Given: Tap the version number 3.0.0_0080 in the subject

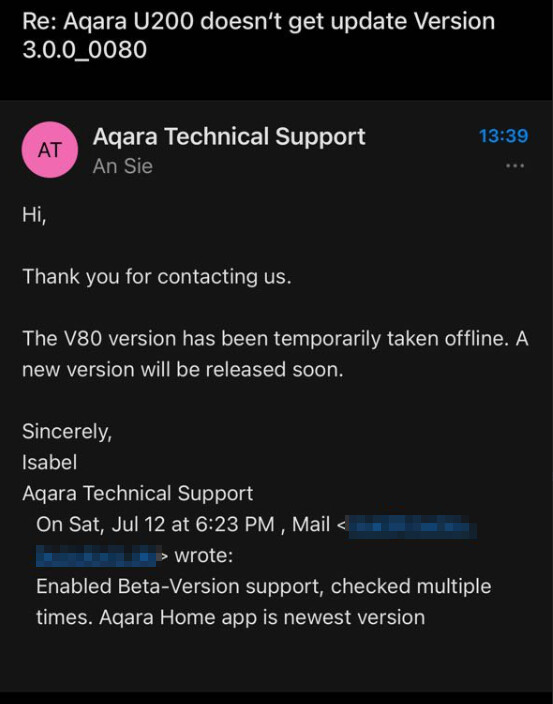Looking at the screenshot, I should click(84, 49).
